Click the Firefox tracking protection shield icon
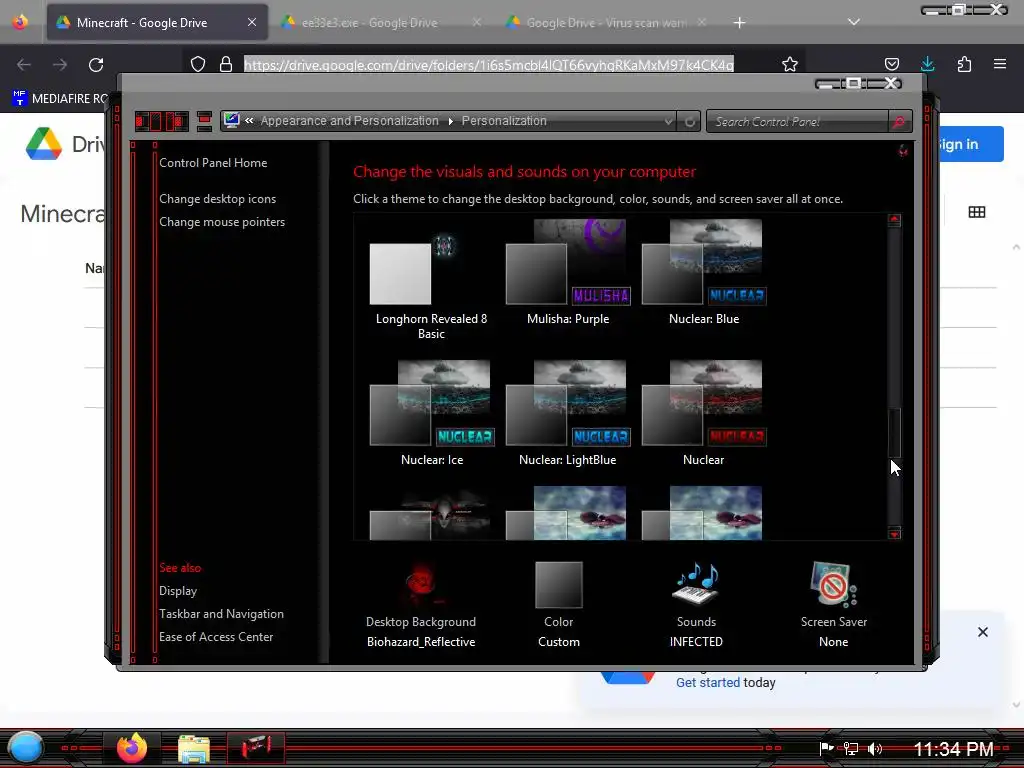This screenshot has width=1024, height=768. pyautogui.click(x=198, y=64)
